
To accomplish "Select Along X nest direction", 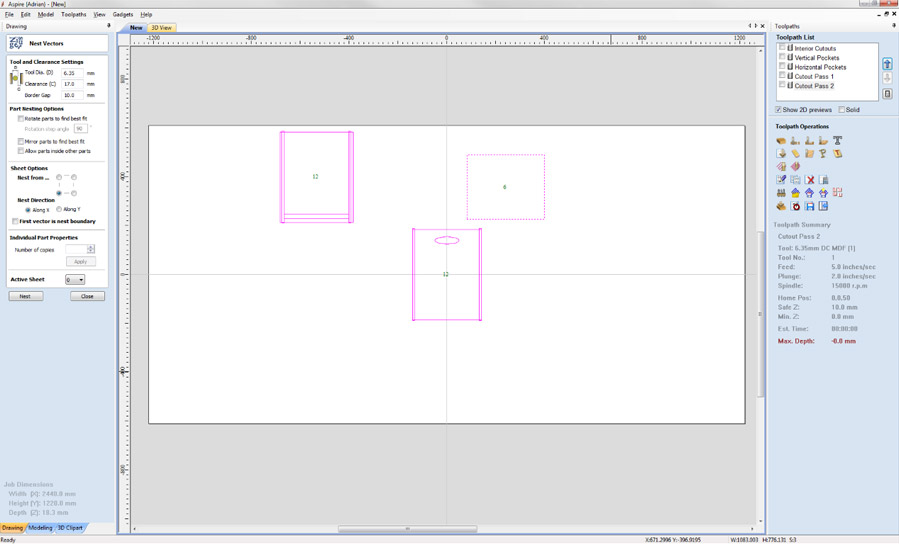I will coord(28,210).
